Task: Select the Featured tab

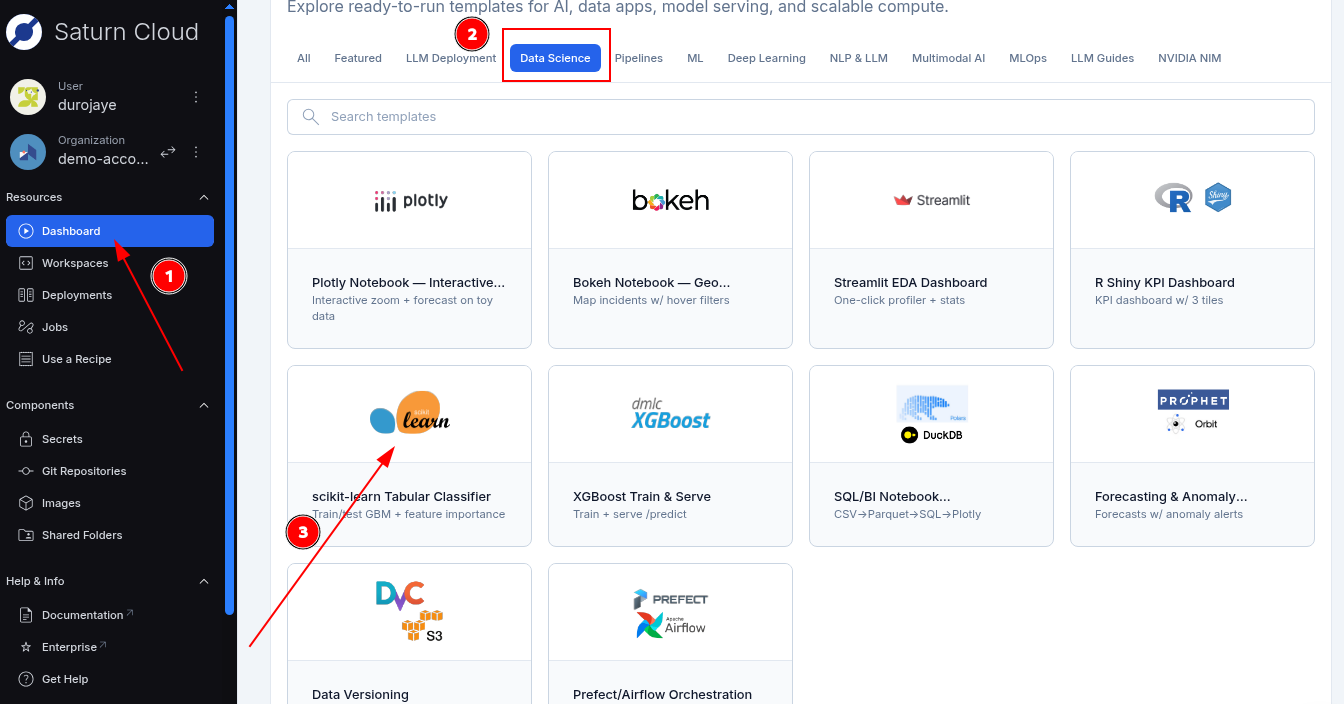Action: tap(358, 58)
